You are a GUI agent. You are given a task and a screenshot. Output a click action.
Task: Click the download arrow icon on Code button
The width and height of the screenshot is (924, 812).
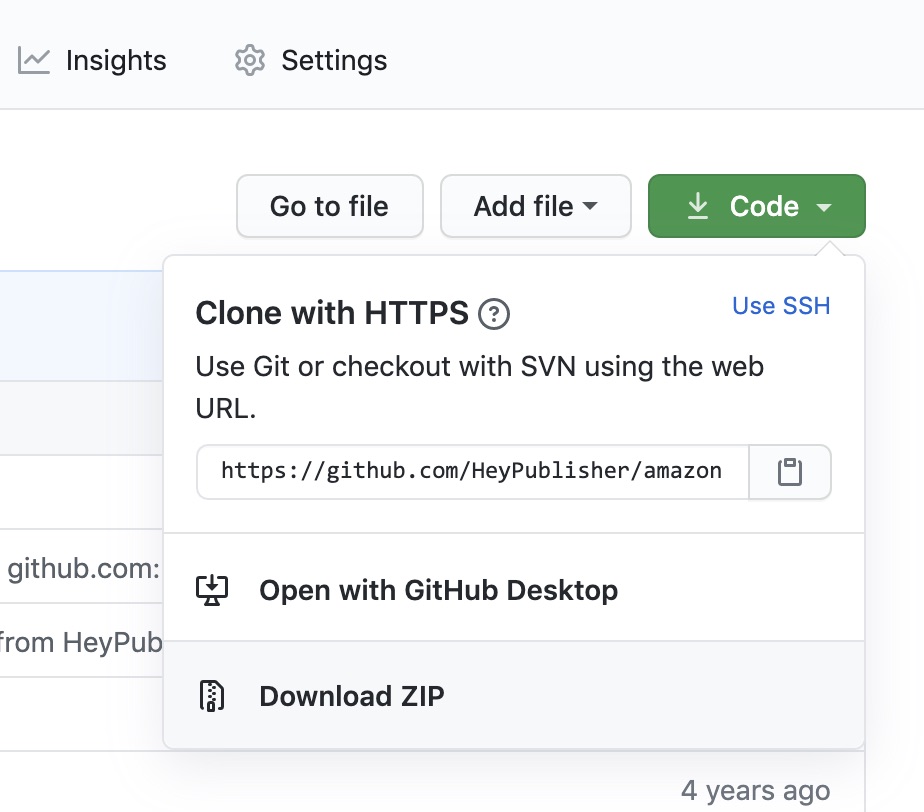698,206
